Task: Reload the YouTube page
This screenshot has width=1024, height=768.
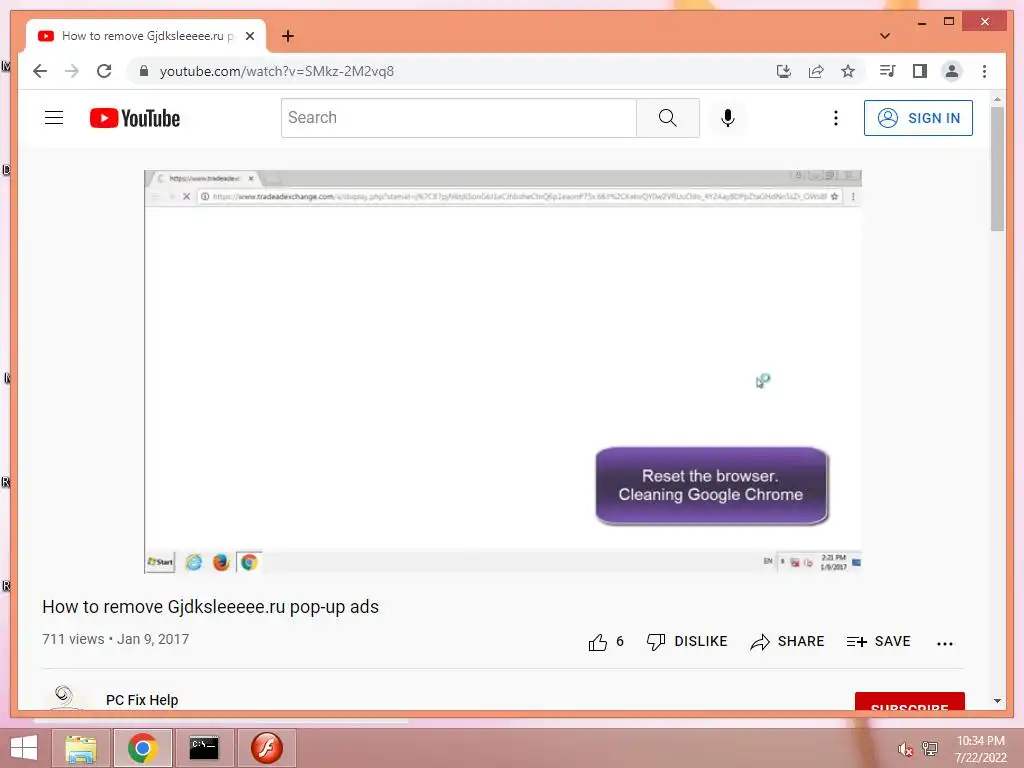Action: click(x=104, y=71)
